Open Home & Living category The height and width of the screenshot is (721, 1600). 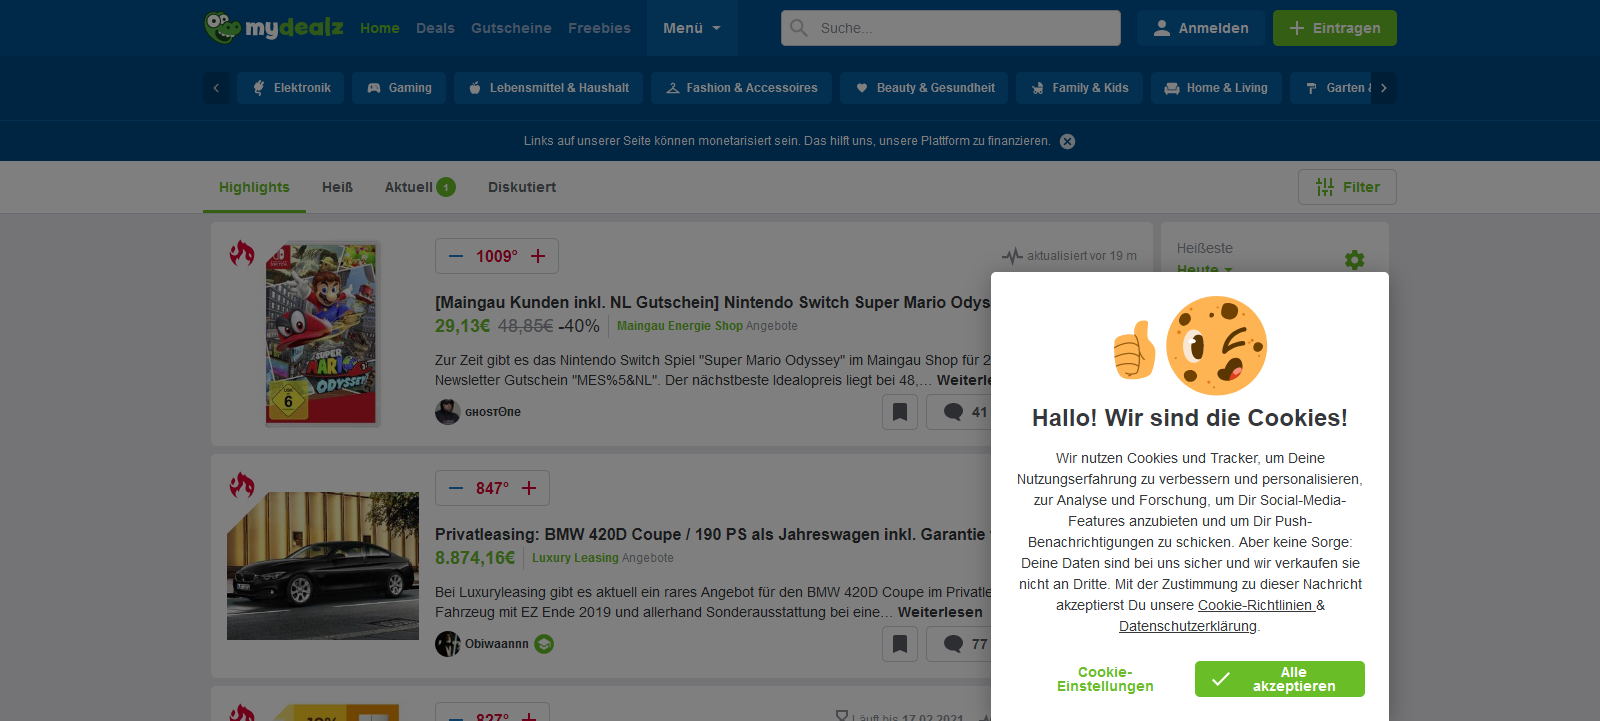1216,88
